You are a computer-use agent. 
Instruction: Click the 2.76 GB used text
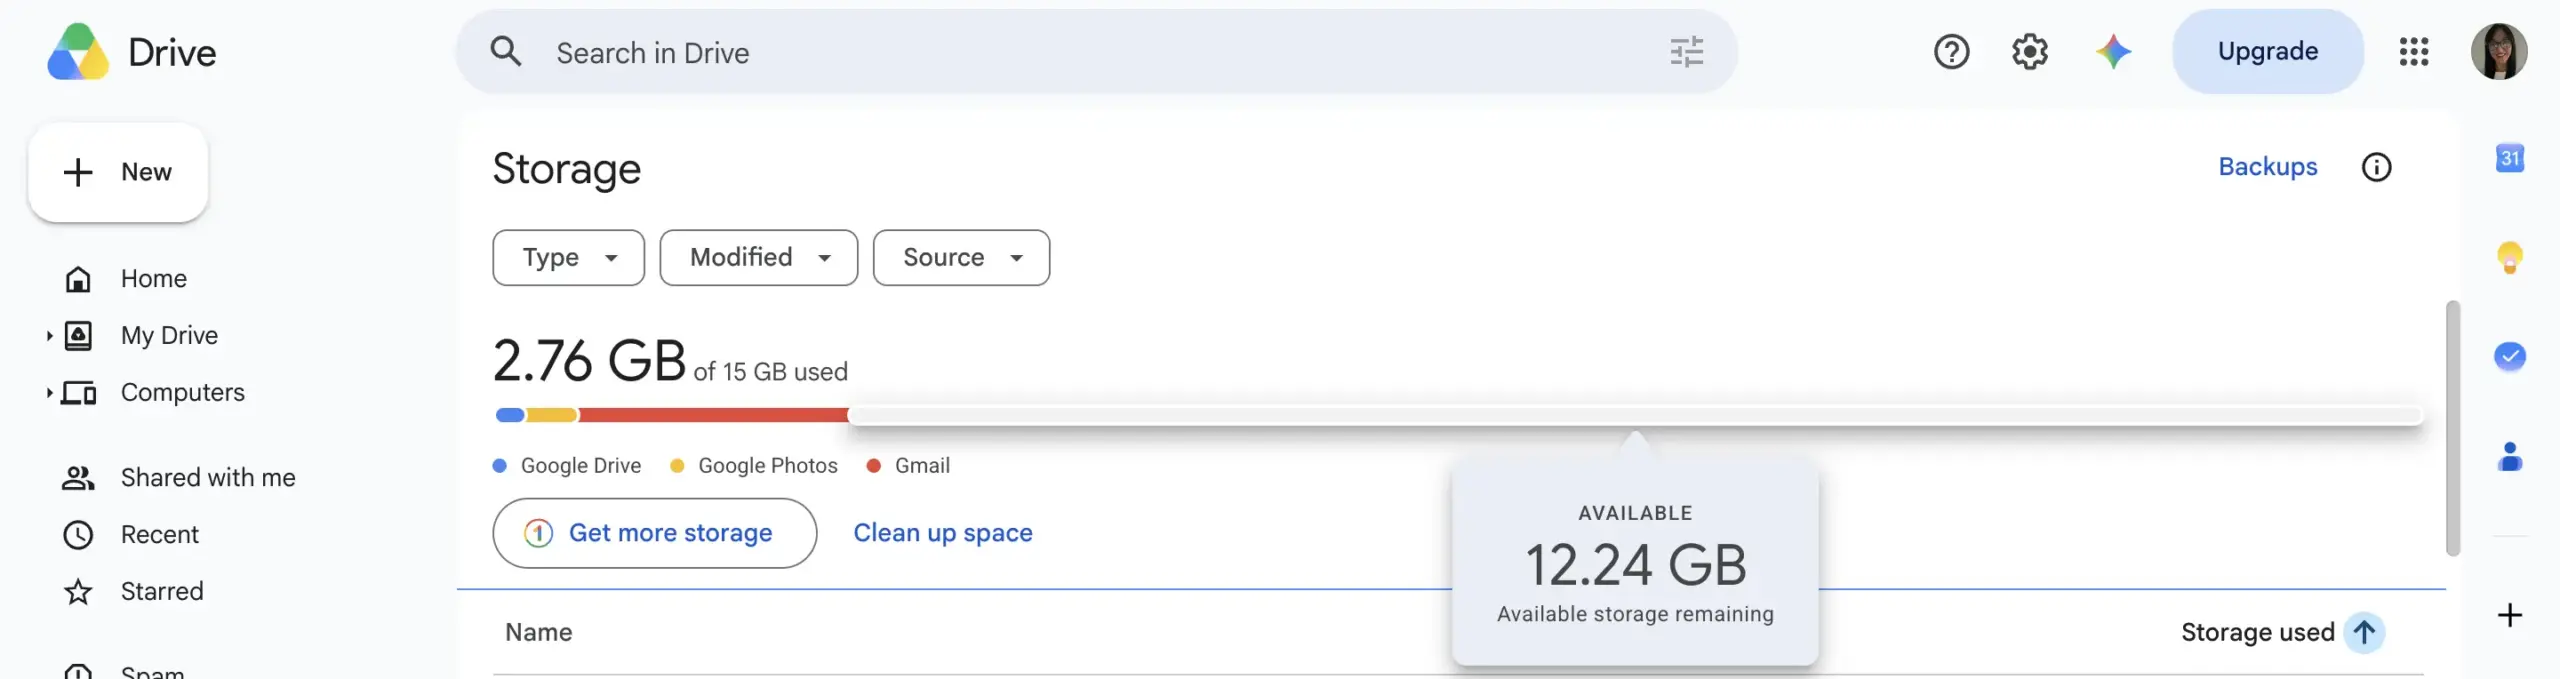tap(670, 361)
